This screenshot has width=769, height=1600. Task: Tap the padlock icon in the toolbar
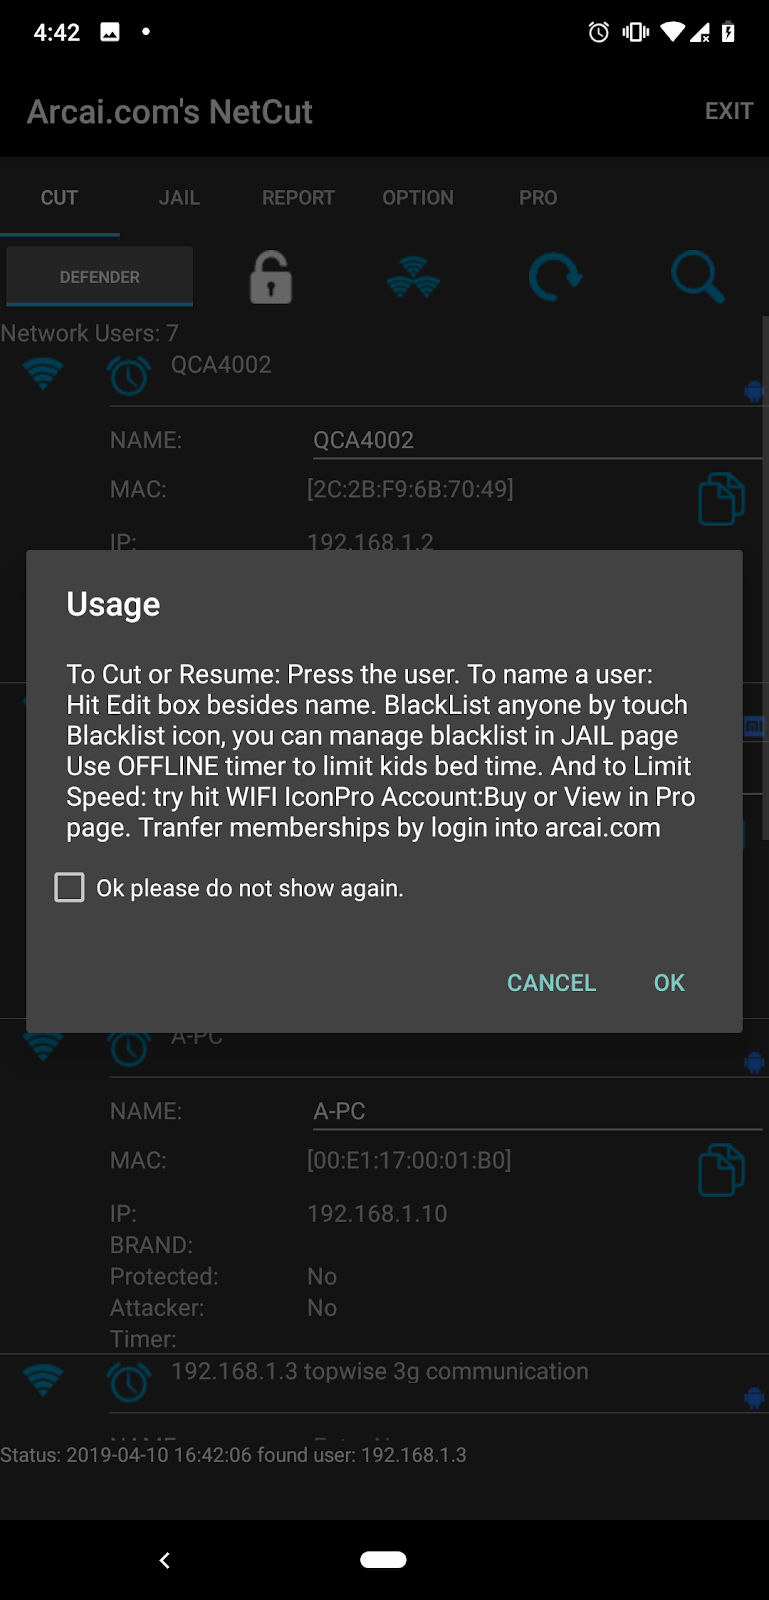[x=271, y=277]
